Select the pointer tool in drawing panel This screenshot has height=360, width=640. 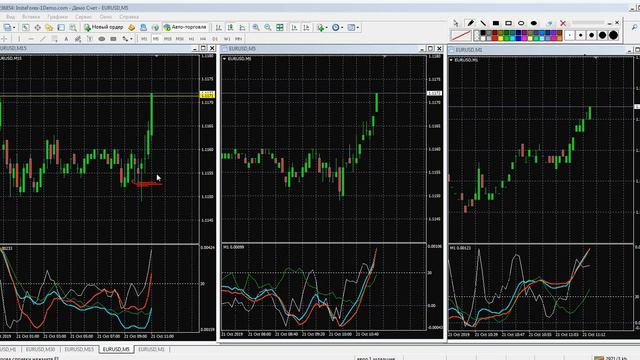pyautogui.click(x=456, y=23)
